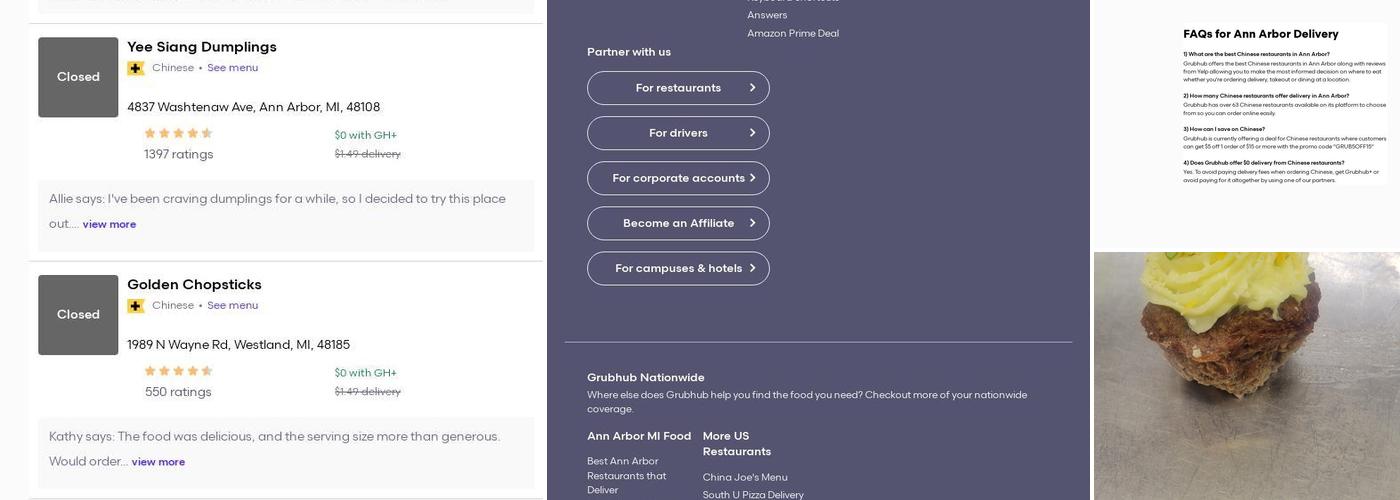Click the Closed thumbnail for Golden Chopsticks
1400x500 pixels.
78,315
